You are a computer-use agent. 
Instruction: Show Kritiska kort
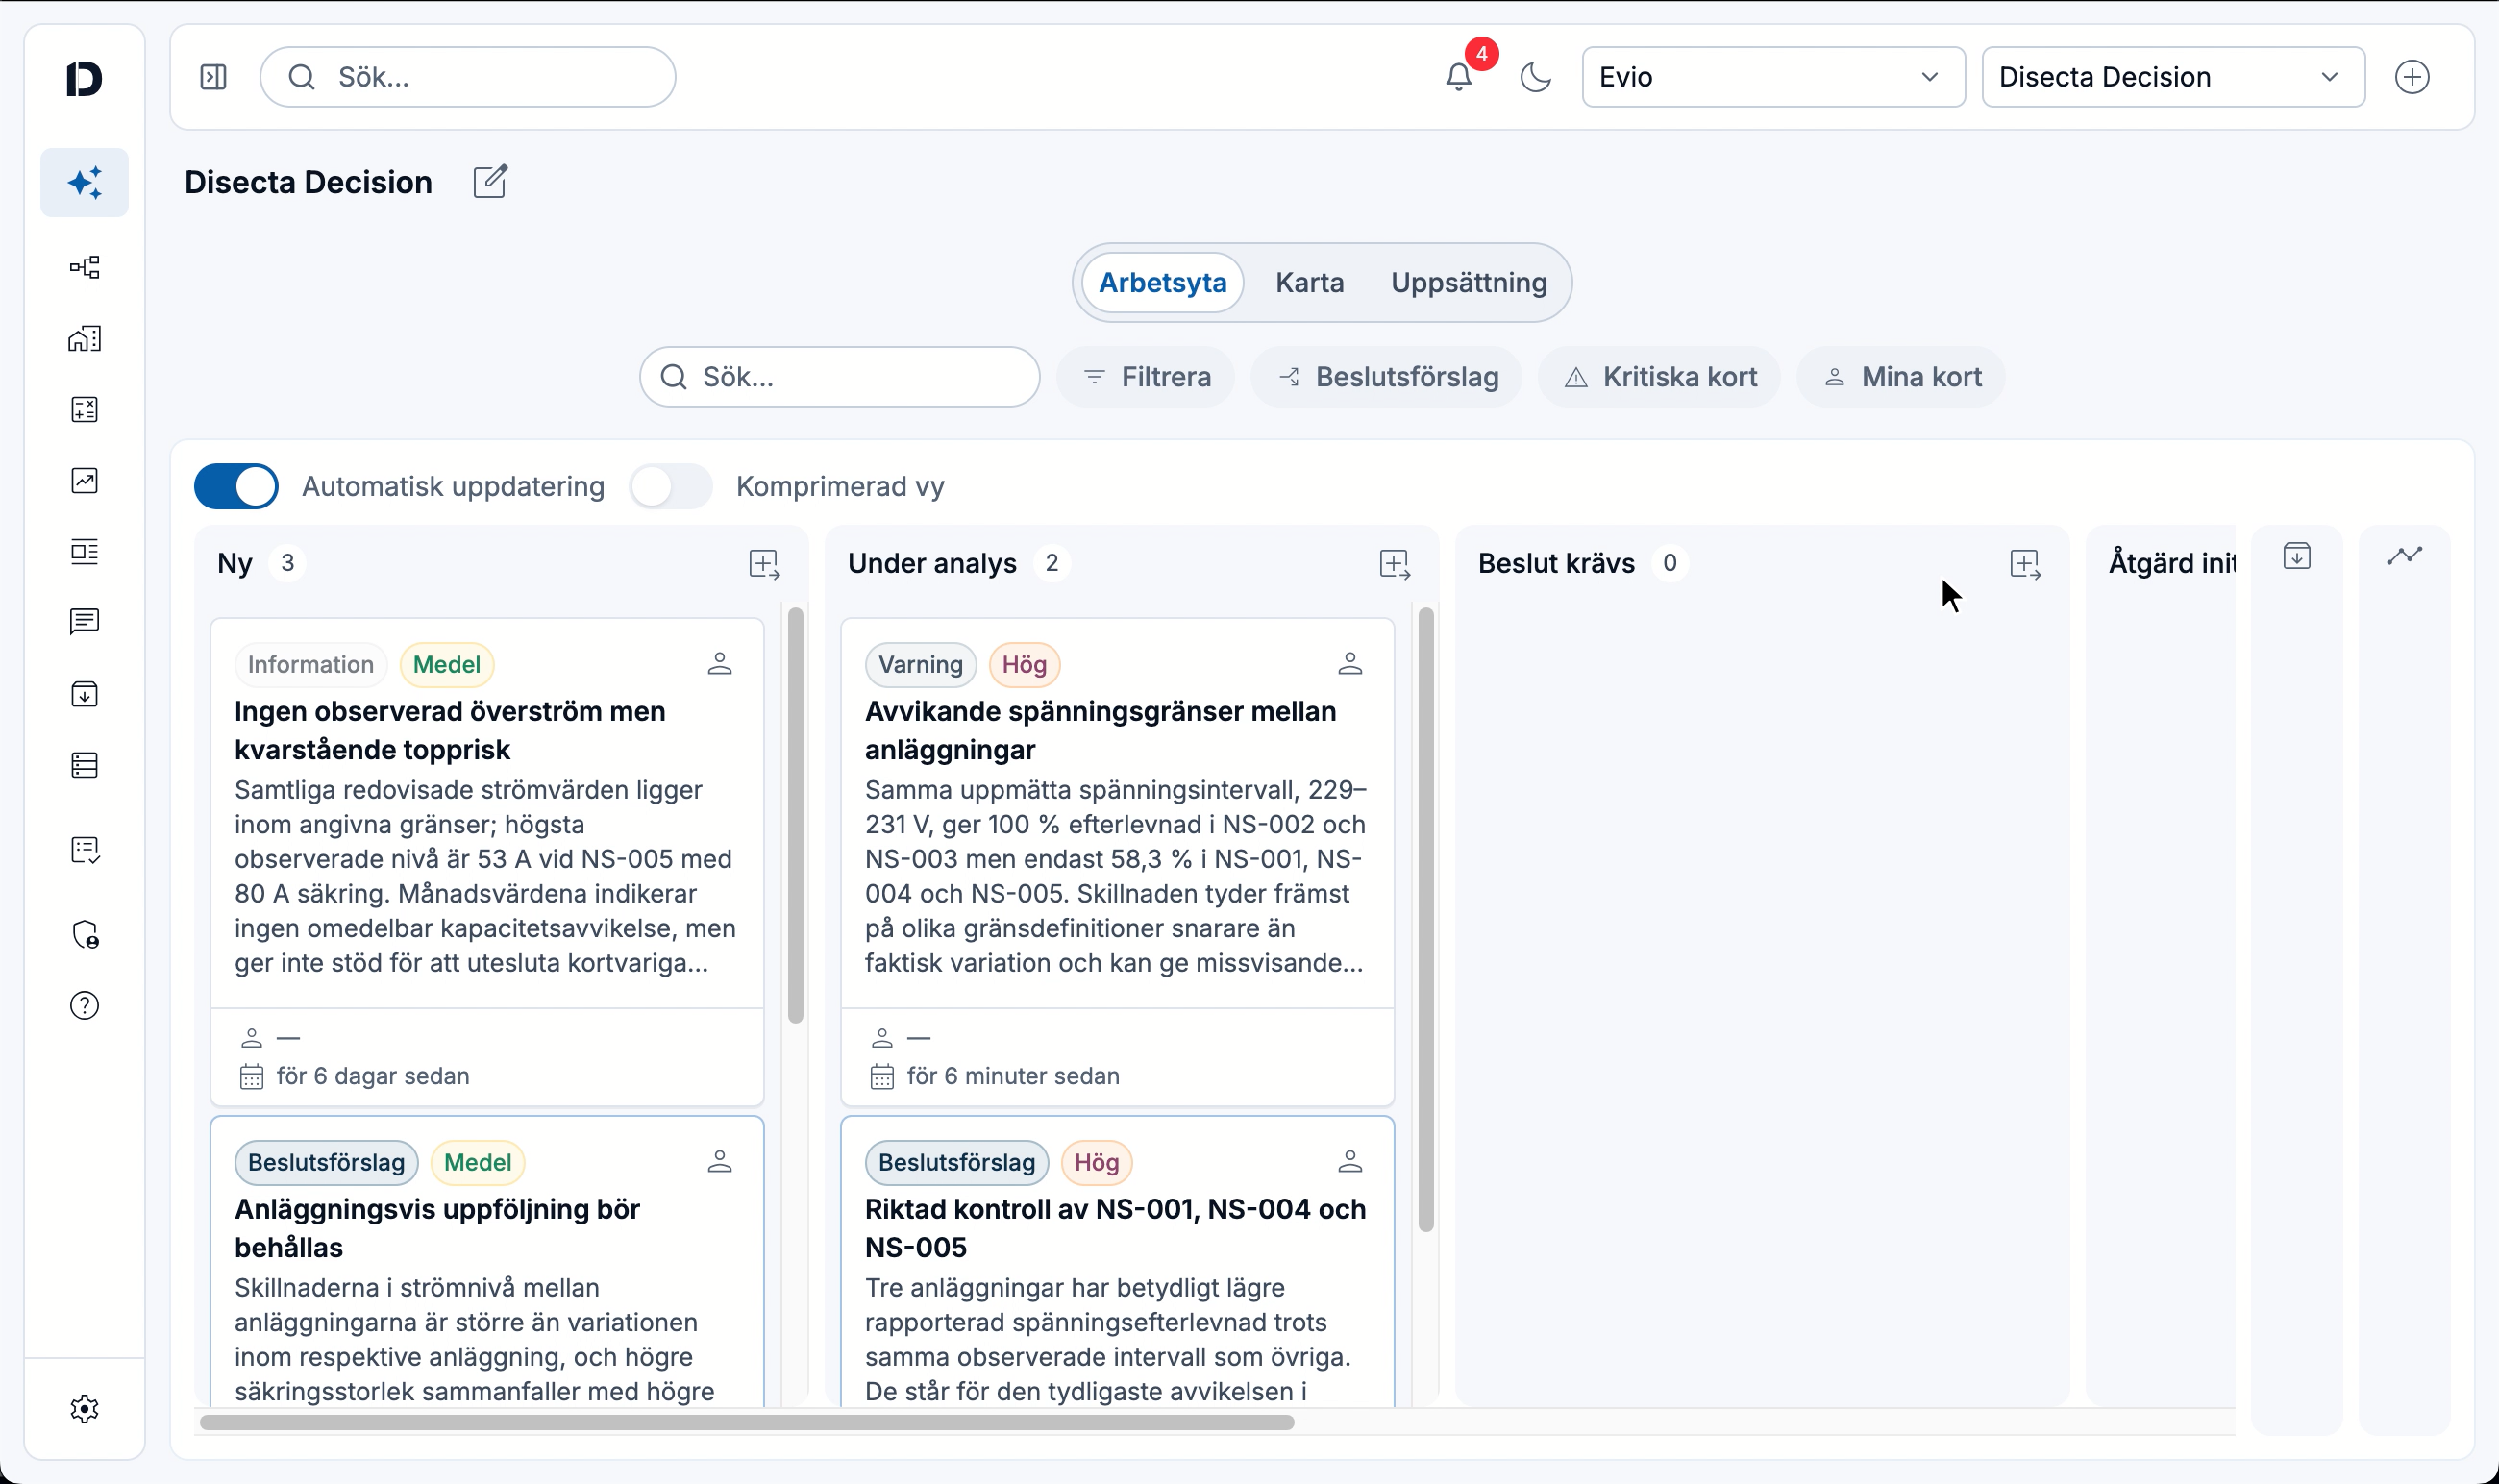click(1660, 377)
